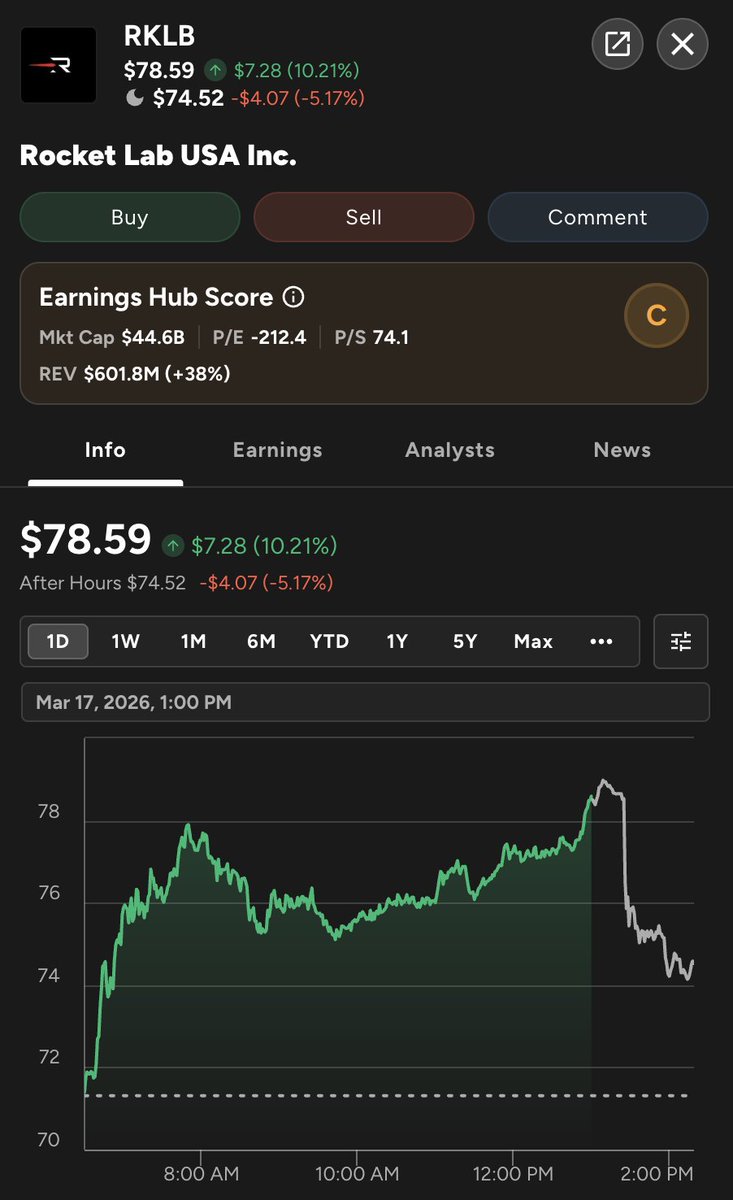
Task: Select the Max chart range
Action: (533, 641)
